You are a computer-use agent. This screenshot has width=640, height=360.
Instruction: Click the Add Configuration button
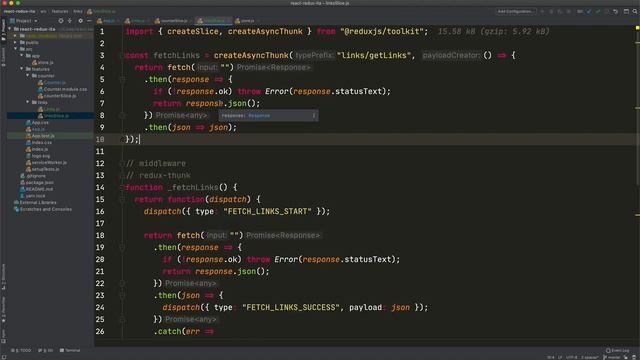pyautogui.click(x=516, y=11)
